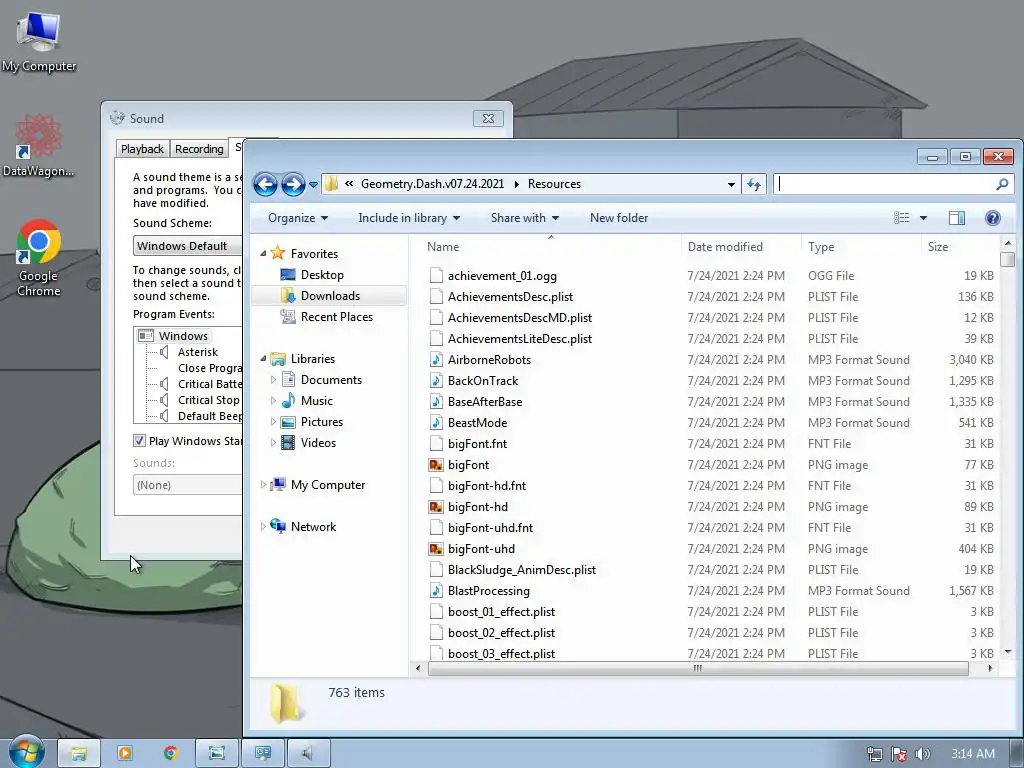Click the Show desktop strip beside the clock
Image resolution: width=1024 pixels, height=768 pixels.
click(1016, 753)
